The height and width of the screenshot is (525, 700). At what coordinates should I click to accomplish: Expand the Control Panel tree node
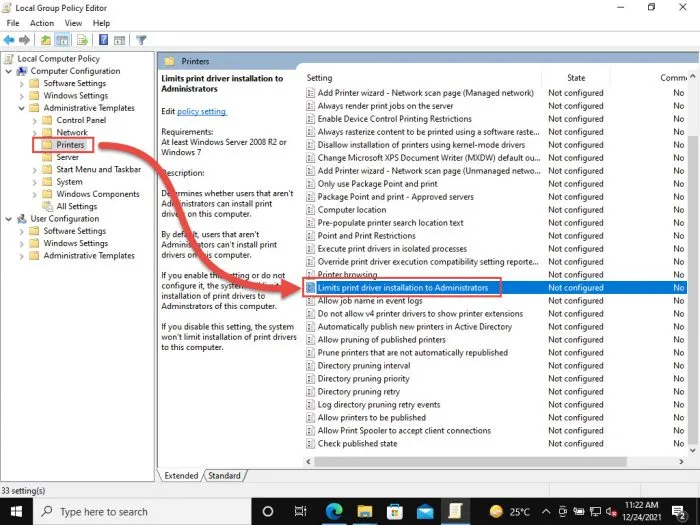pos(34,121)
